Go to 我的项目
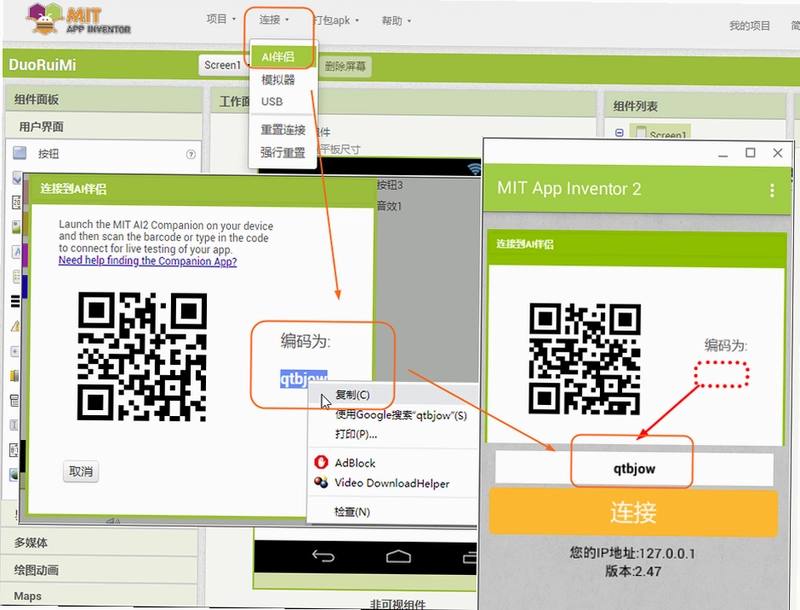Image resolution: width=800 pixels, height=610 pixels. 749,26
